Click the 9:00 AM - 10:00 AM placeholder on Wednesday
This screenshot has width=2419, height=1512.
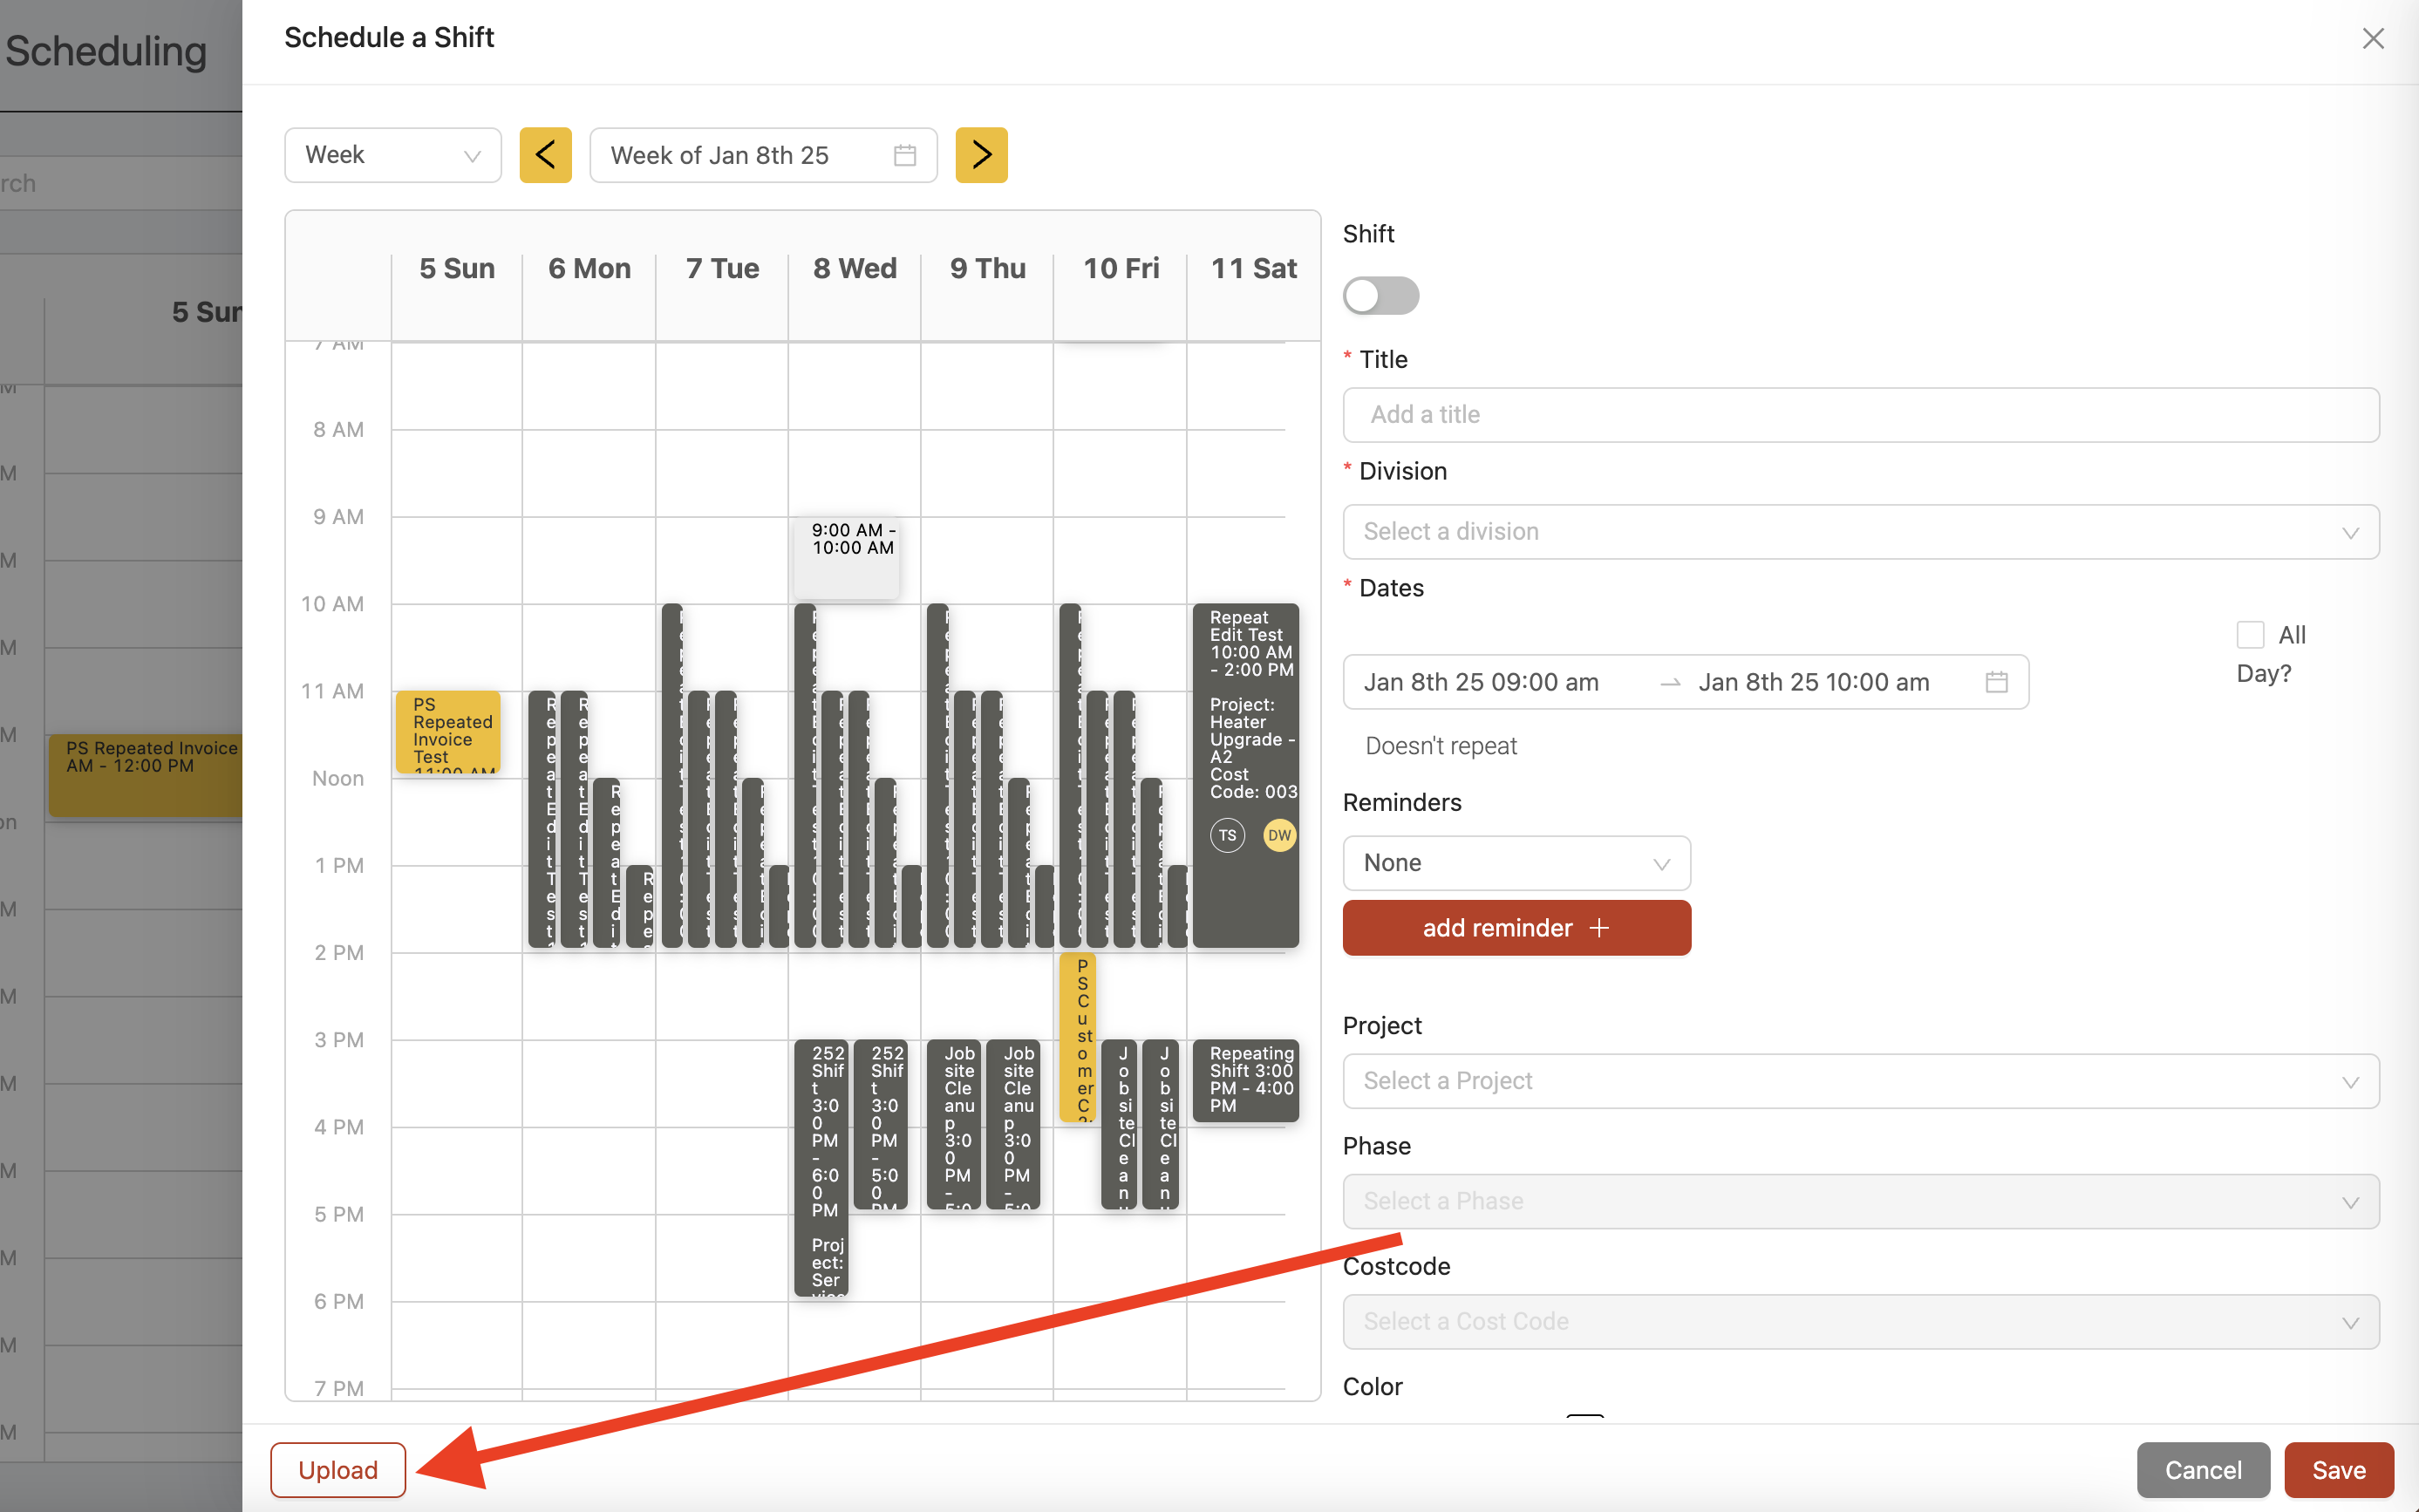(x=847, y=558)
